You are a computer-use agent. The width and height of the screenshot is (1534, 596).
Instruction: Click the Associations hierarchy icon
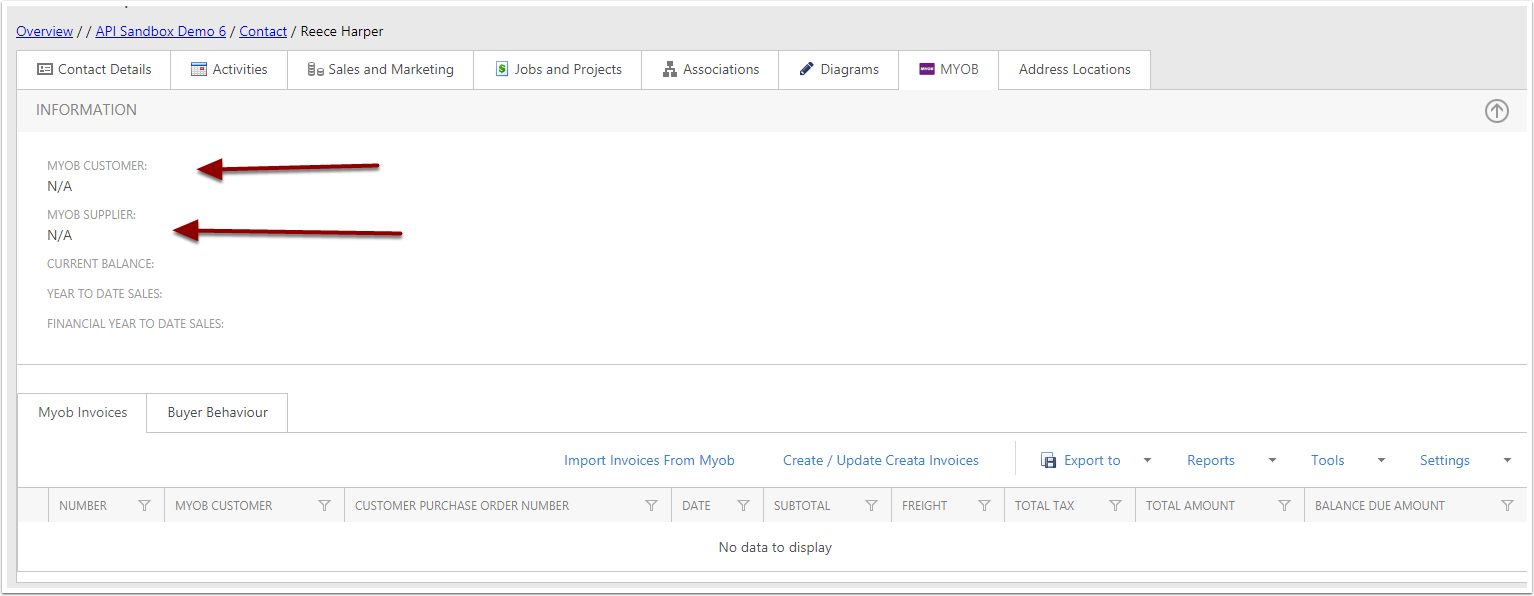[x=670, y=69]
